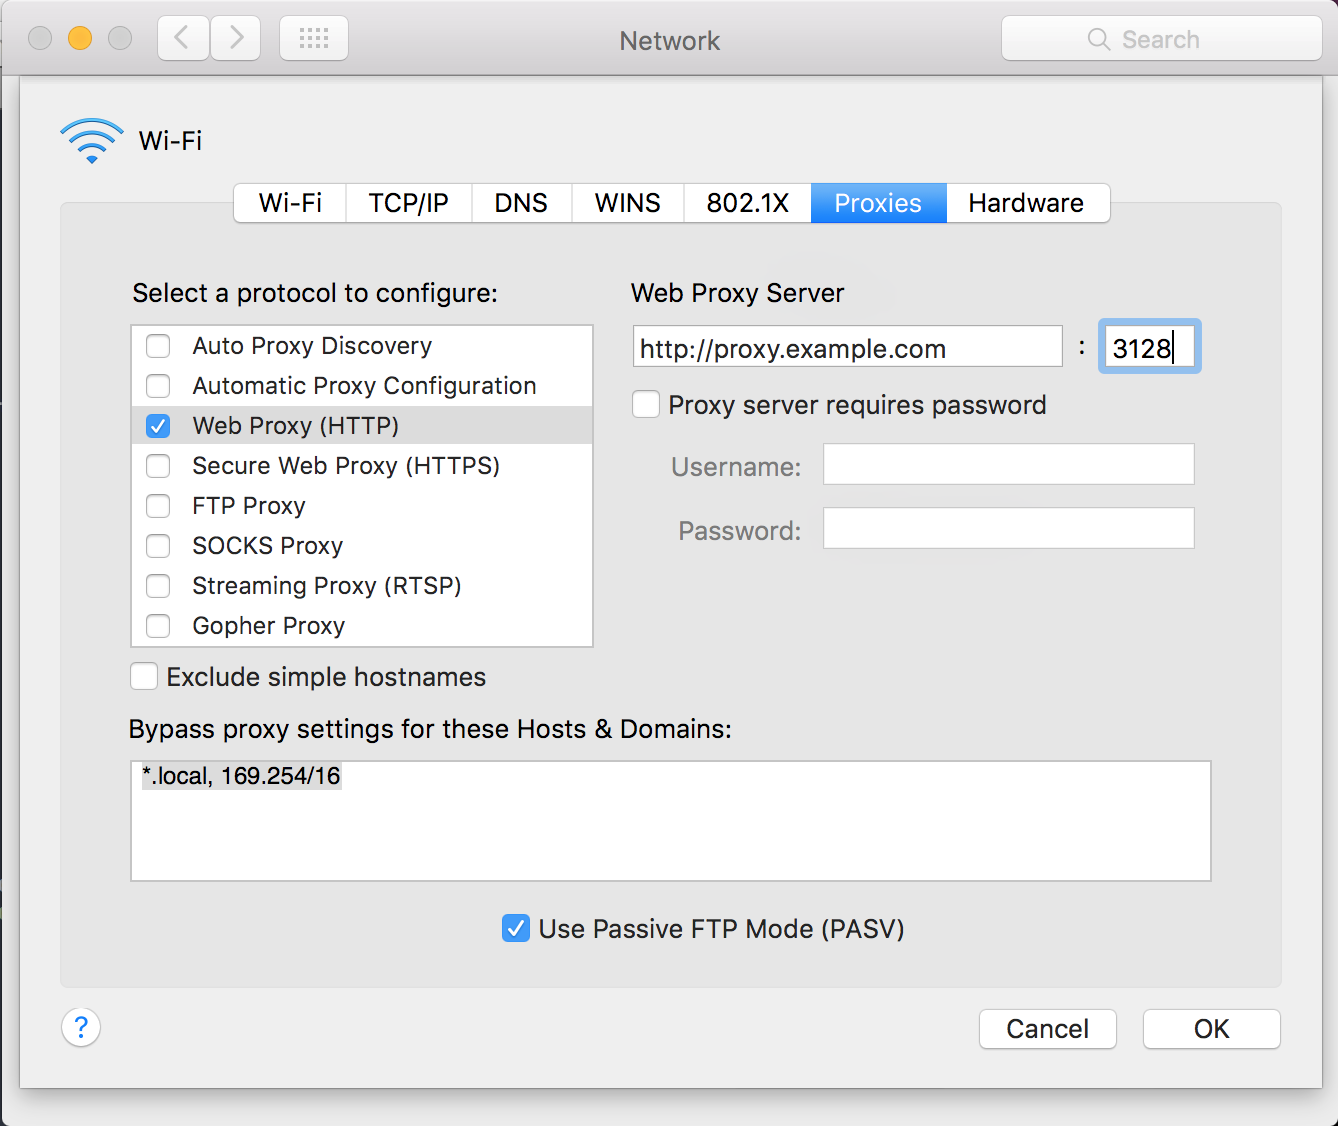Check Proxy server requires password

[x=645, y=404]
